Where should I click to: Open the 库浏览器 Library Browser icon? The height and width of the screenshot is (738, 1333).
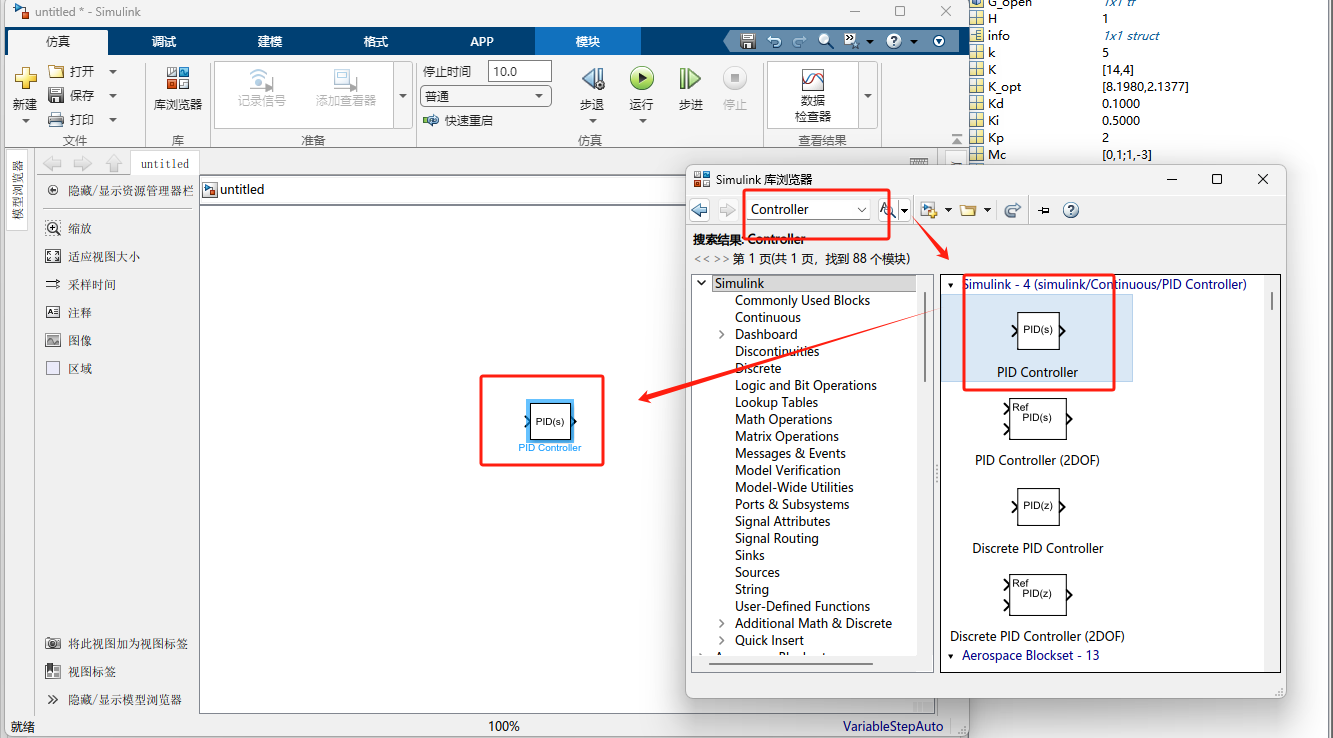tap(178, 78)
